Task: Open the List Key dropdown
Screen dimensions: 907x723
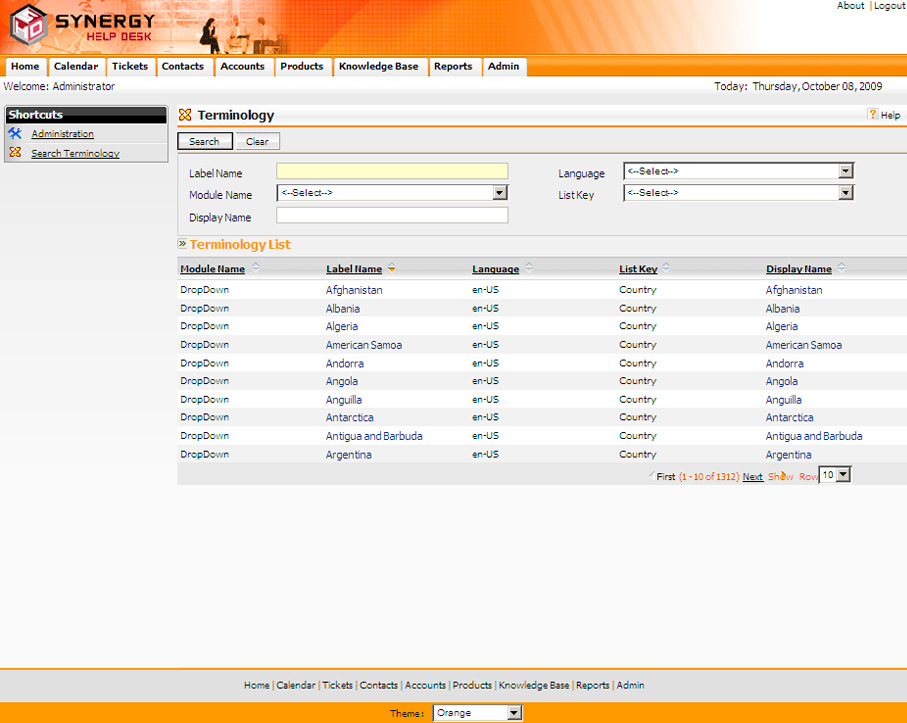Action: tap(846, 193)
